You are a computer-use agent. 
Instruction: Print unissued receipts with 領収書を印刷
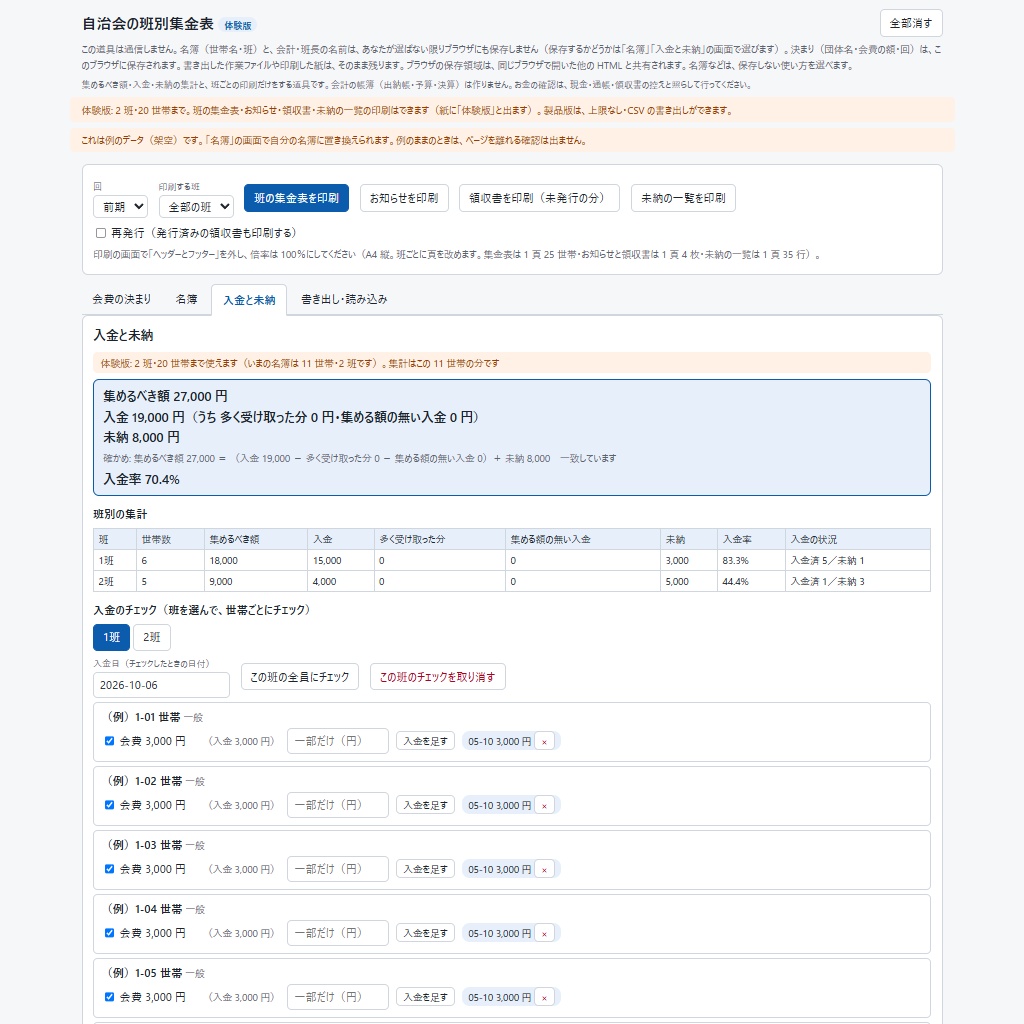point(539,198)
